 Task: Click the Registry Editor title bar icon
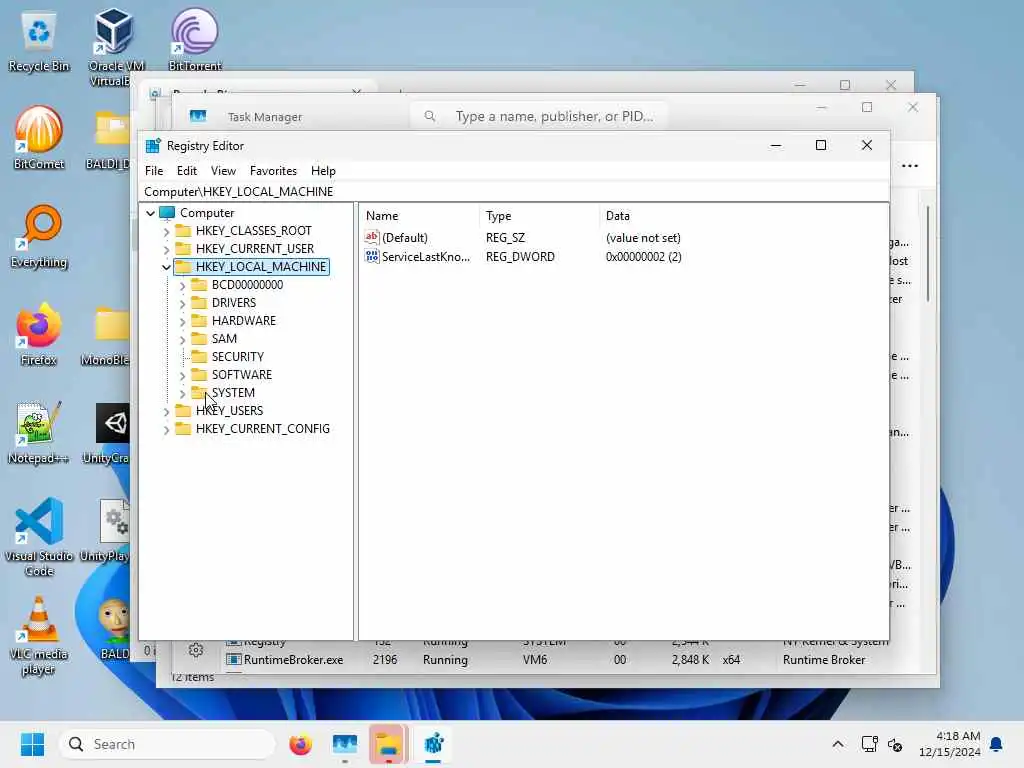pyautogui.click(x=153, y=146)
